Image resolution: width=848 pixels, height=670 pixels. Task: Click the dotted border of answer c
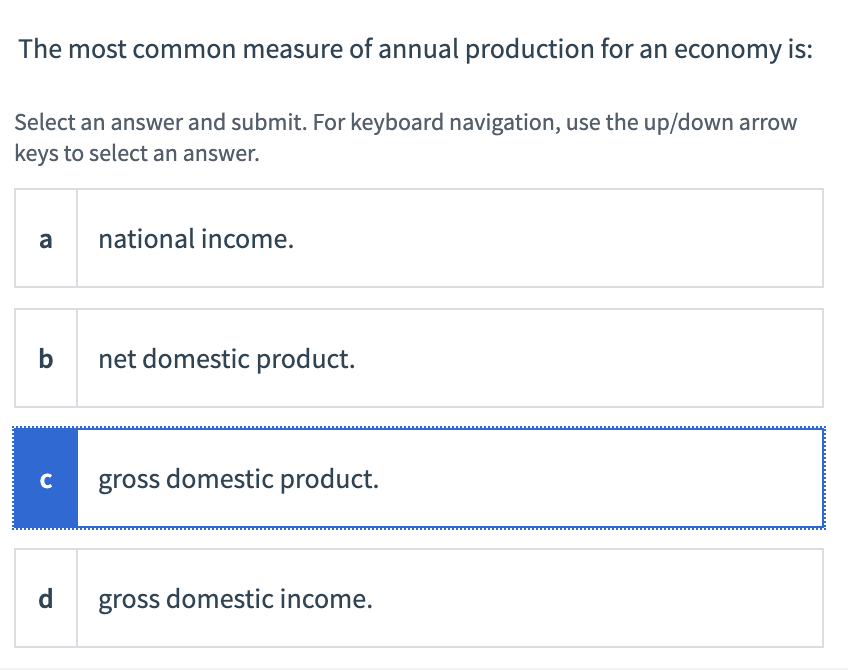coord(420,429)
